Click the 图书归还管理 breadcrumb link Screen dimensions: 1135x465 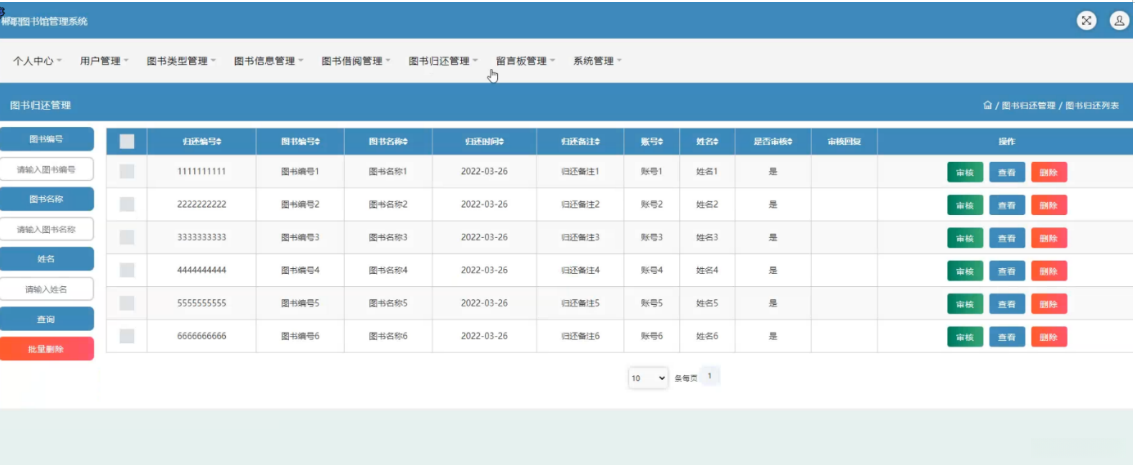1029,106
